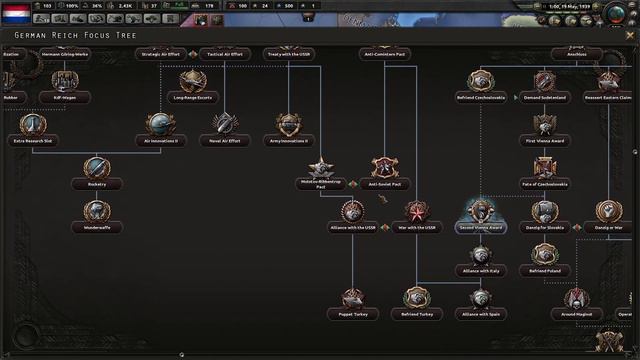Screen dimensions: 640x360
Task: Select the Demand Sudetenland focus
Action: tap(544, 86)
